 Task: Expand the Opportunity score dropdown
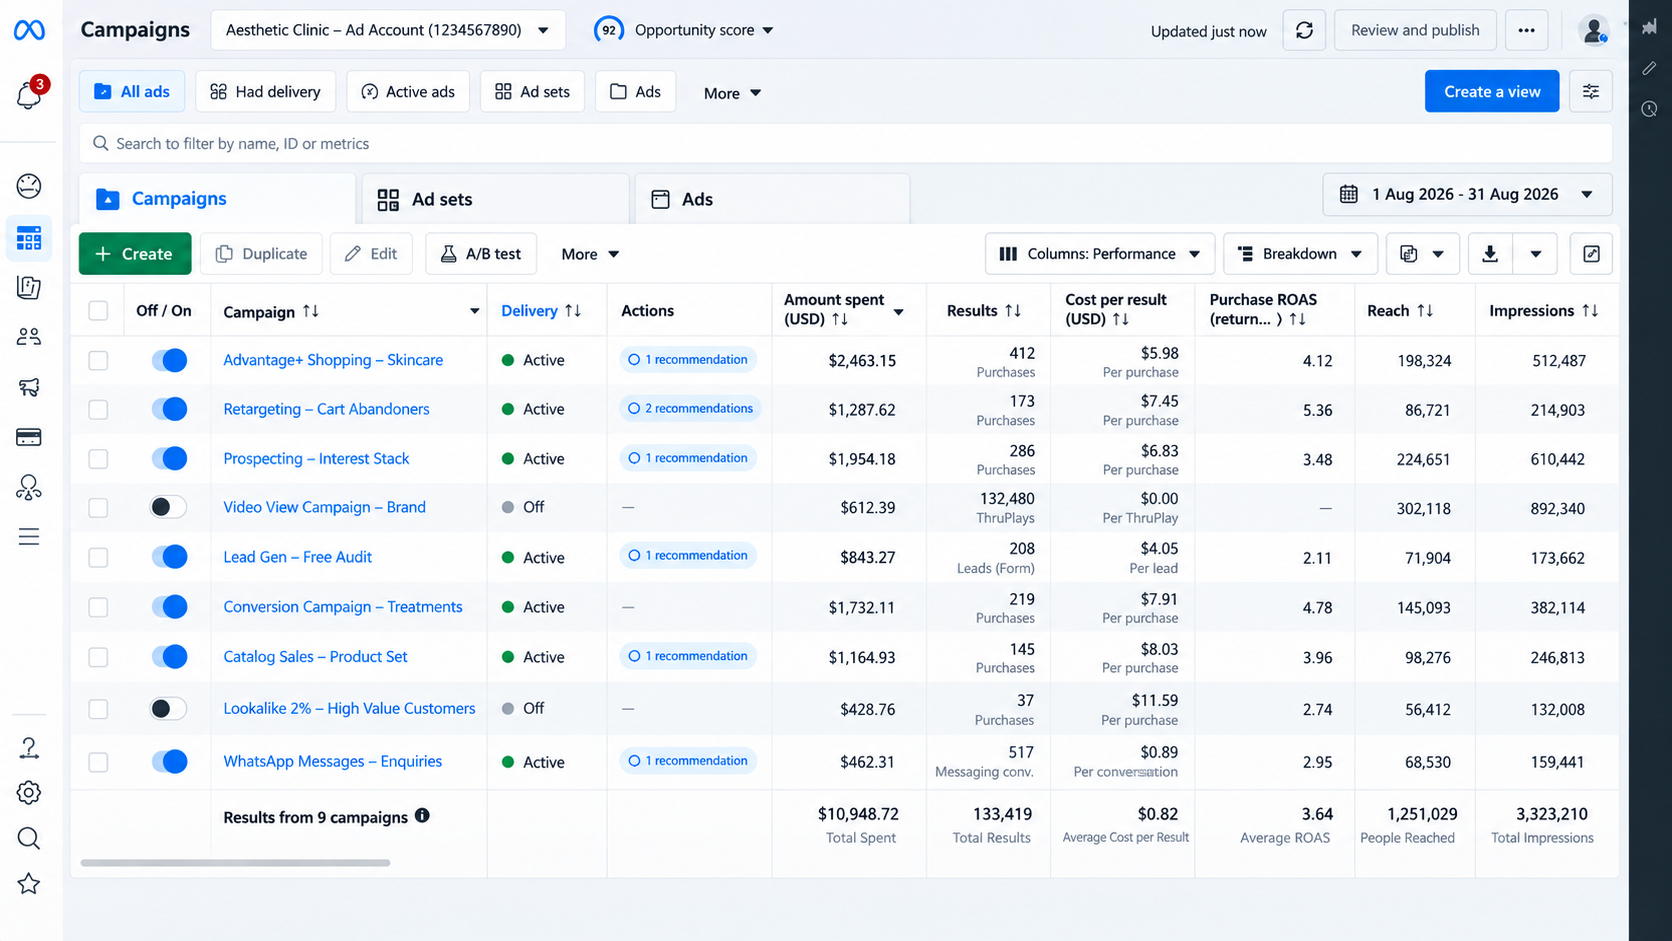point(685,30)
